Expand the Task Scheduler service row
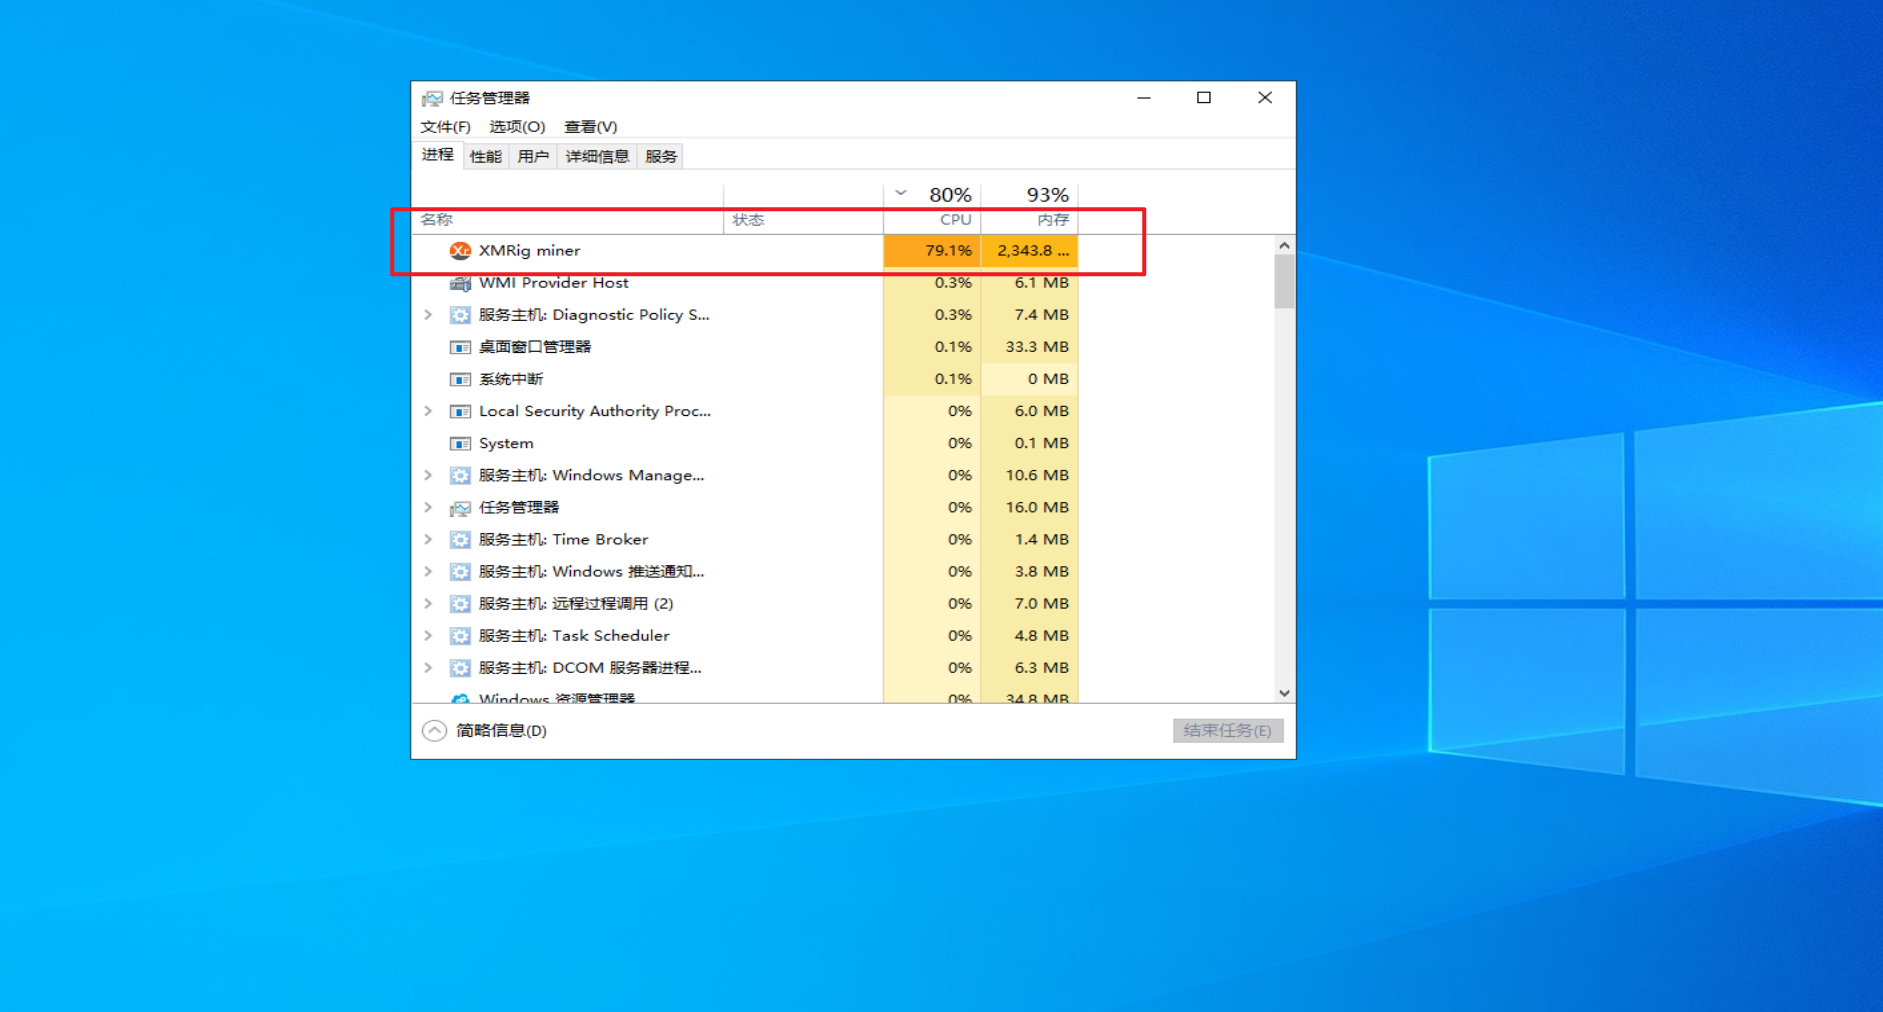Image resolution: width=1883 pixels, height=1012 pixels. click(428, 636)
